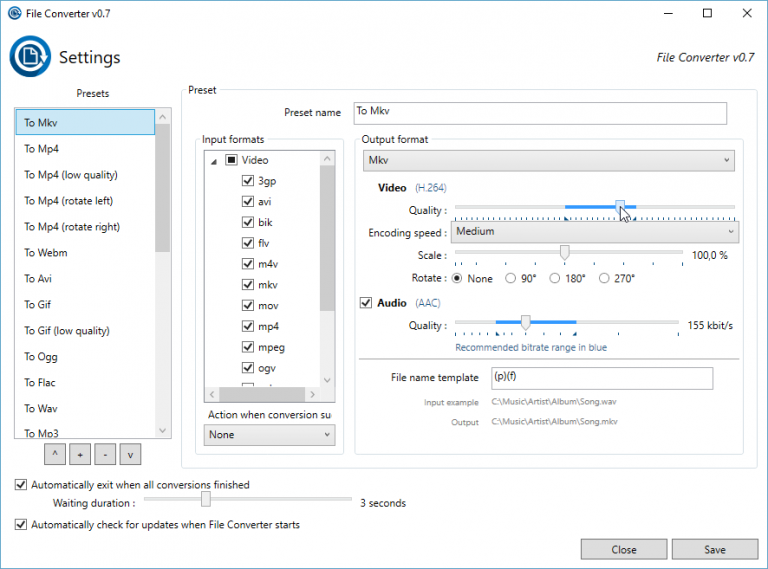Screen dimensions: 768x569
Task: Open the Mkv output format dropdown
Action: 549,161
